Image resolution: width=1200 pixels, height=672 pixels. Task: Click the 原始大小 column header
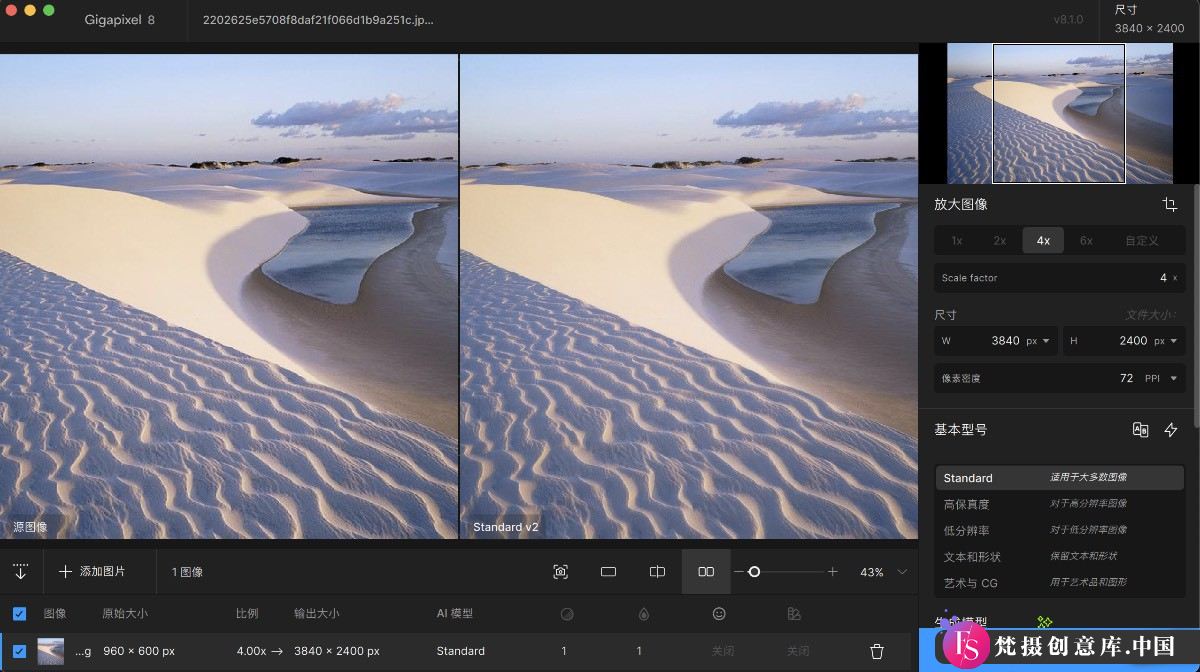125,613
